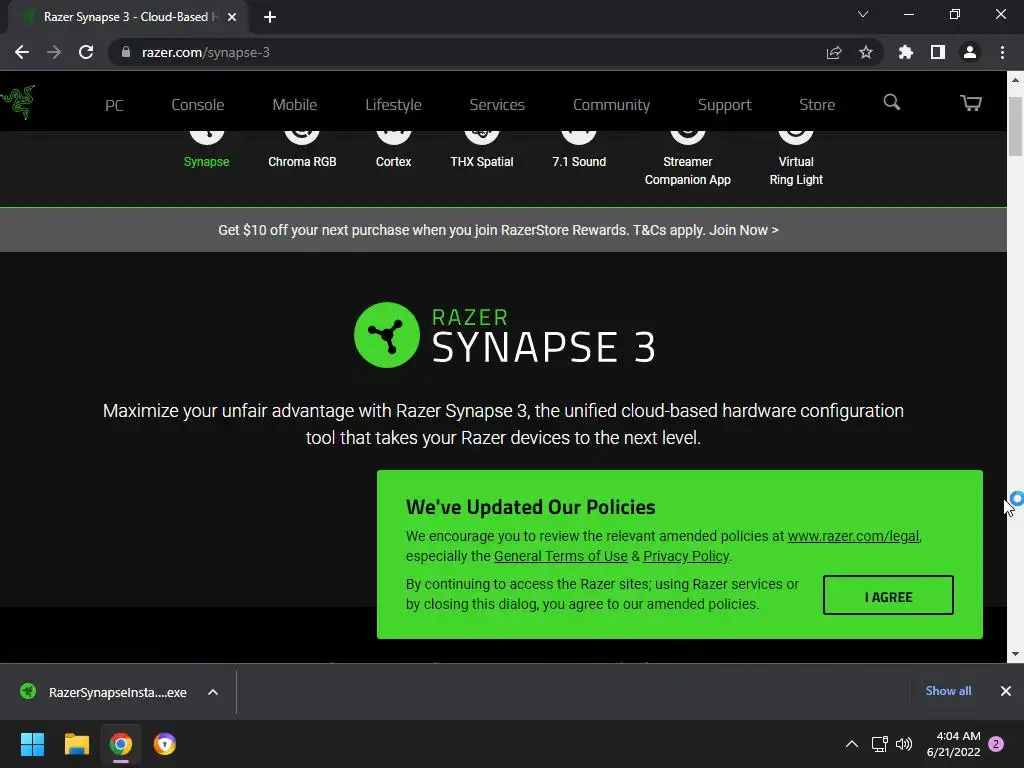Viewport: 1024px width, 768px height.
Task: Open the 7.1 Sound software icon
Action: [x=579, y=136]
